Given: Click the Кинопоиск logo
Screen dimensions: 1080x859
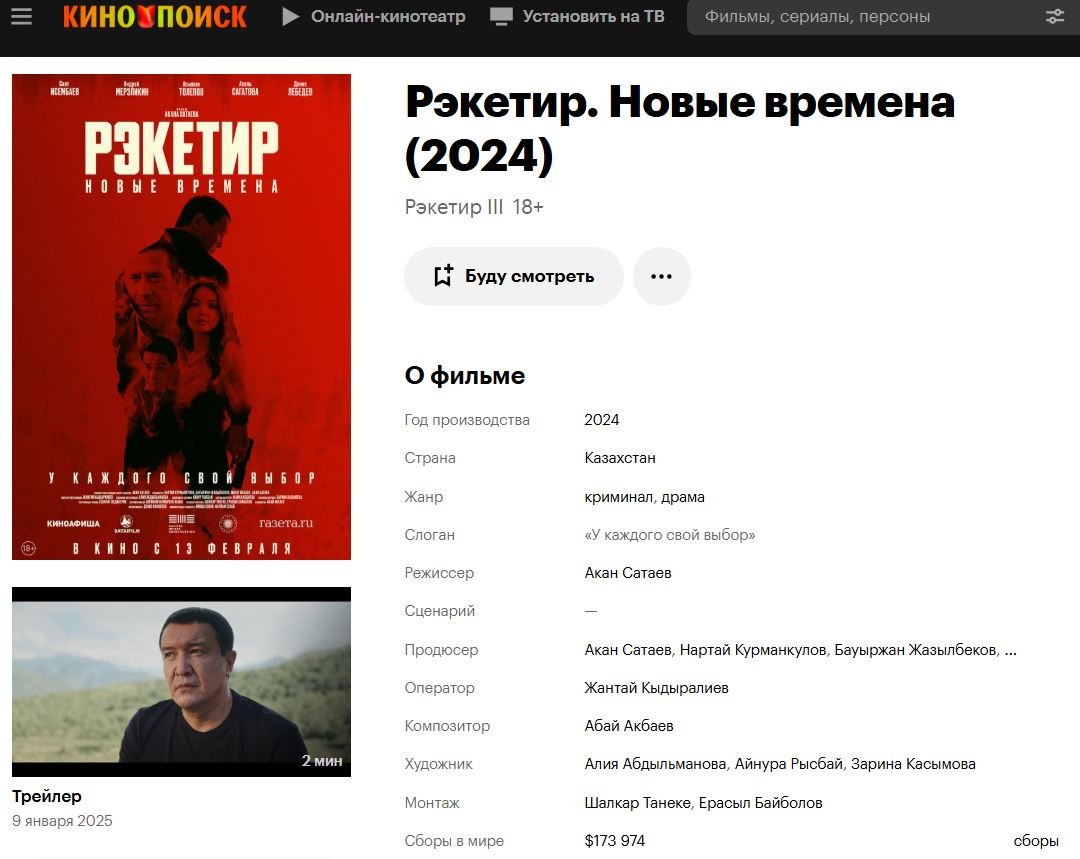Looking at the screenshot, I should click(154, 17).
